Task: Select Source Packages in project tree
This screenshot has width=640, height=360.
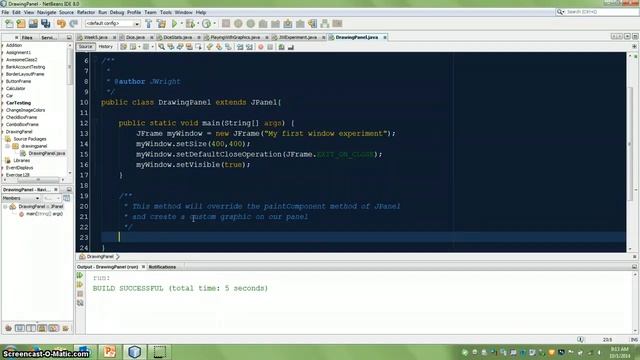Action: (x=30, y=139)
